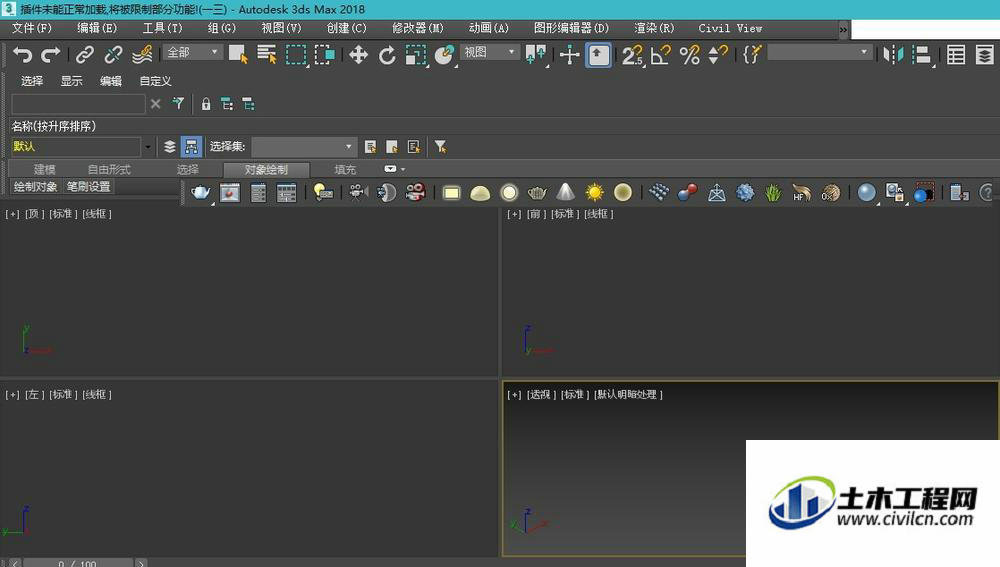
Task: Redo the last undone action
Action: (x=50, y=55)
